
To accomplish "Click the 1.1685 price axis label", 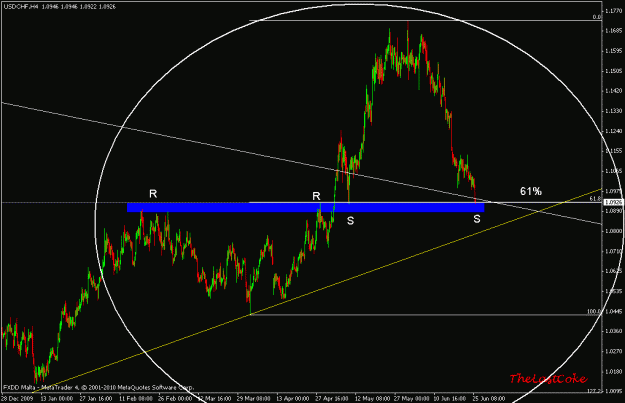I will tap(613, 31).
